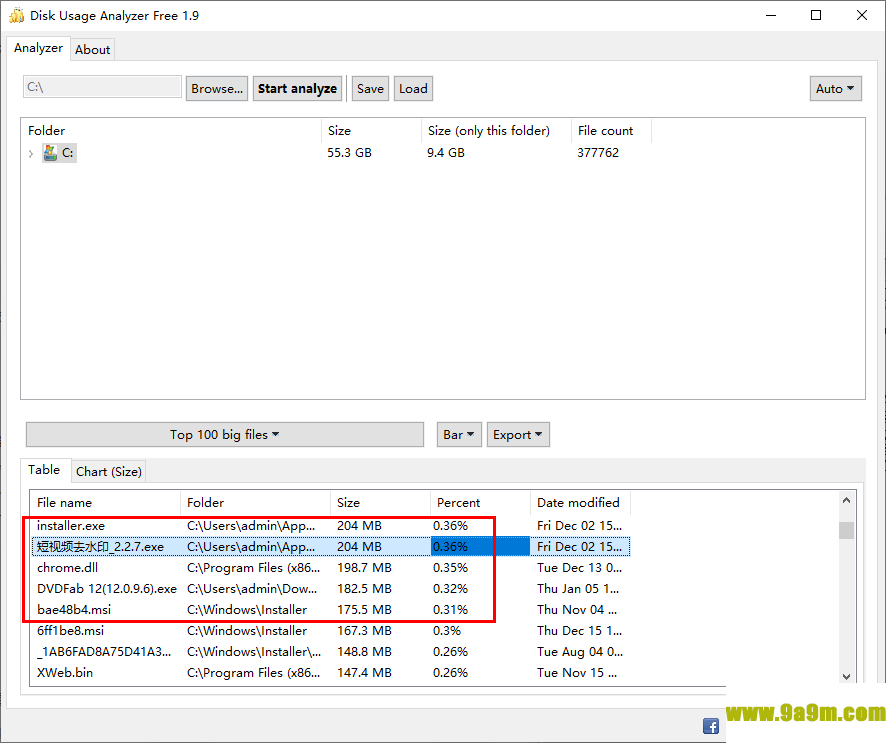
Task: Maximize the Disk Usage Analyzer window
Action: [816, 15]
